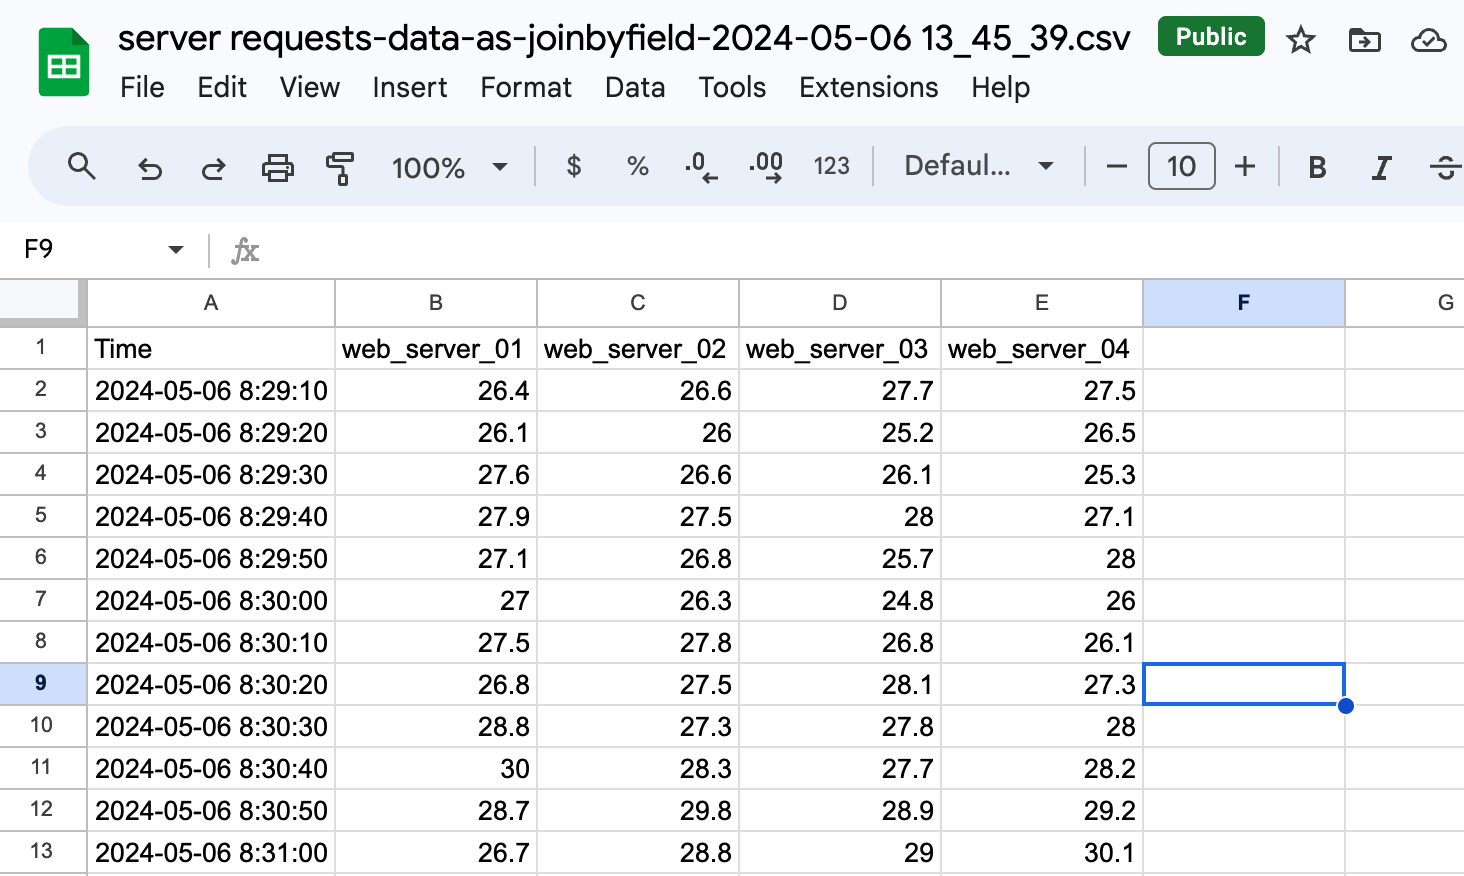The width and height of the screenshot is (1464, 876).
Task: Open the Data menu
Action: [634, 88]
